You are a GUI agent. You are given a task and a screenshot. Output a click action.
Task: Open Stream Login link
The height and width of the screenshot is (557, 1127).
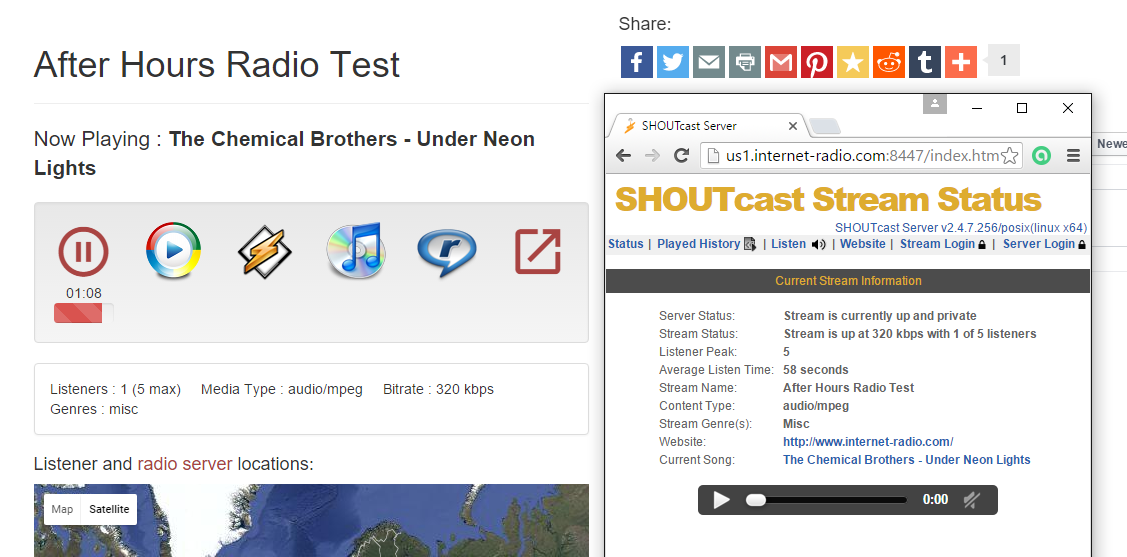tap(937, 244)
